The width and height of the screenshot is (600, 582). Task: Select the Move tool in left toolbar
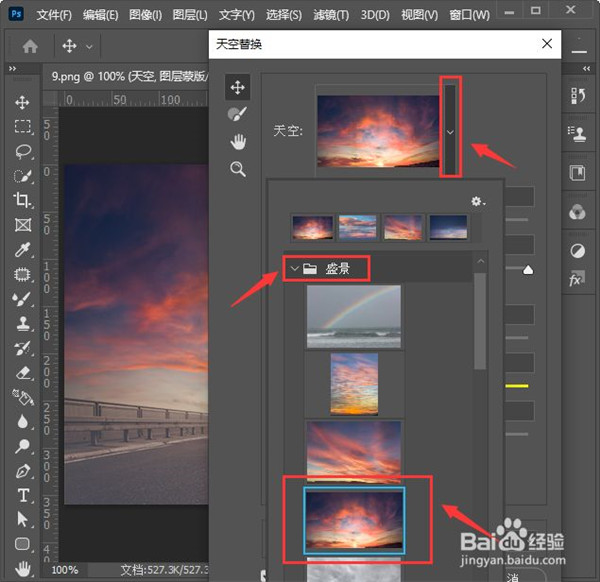(22, 103)
